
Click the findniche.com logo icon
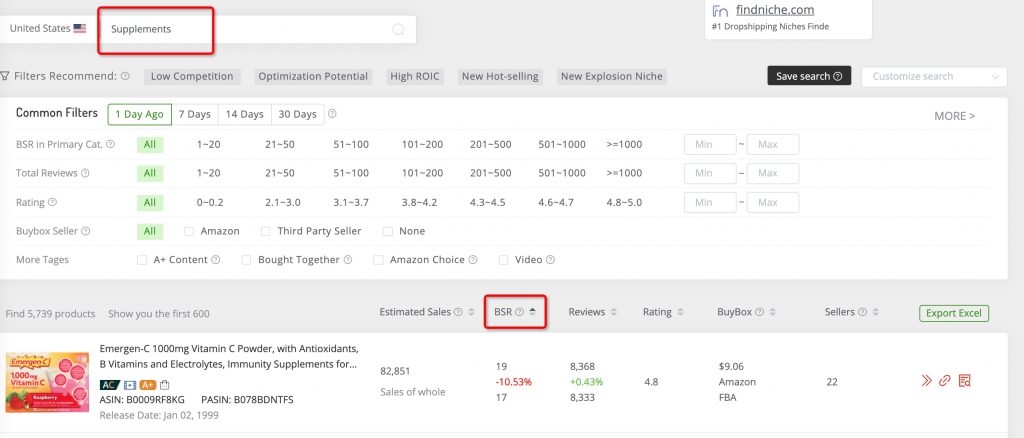click(720, 11)
